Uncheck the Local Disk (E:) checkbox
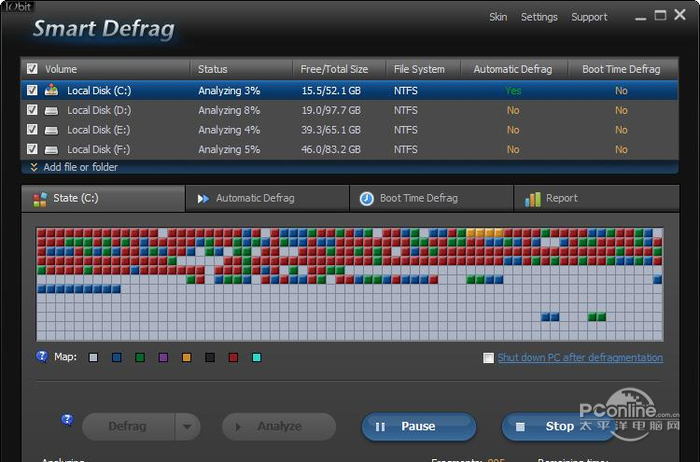Image resolution: width=700 pixels, height=462 pixels. pos(32,129)
